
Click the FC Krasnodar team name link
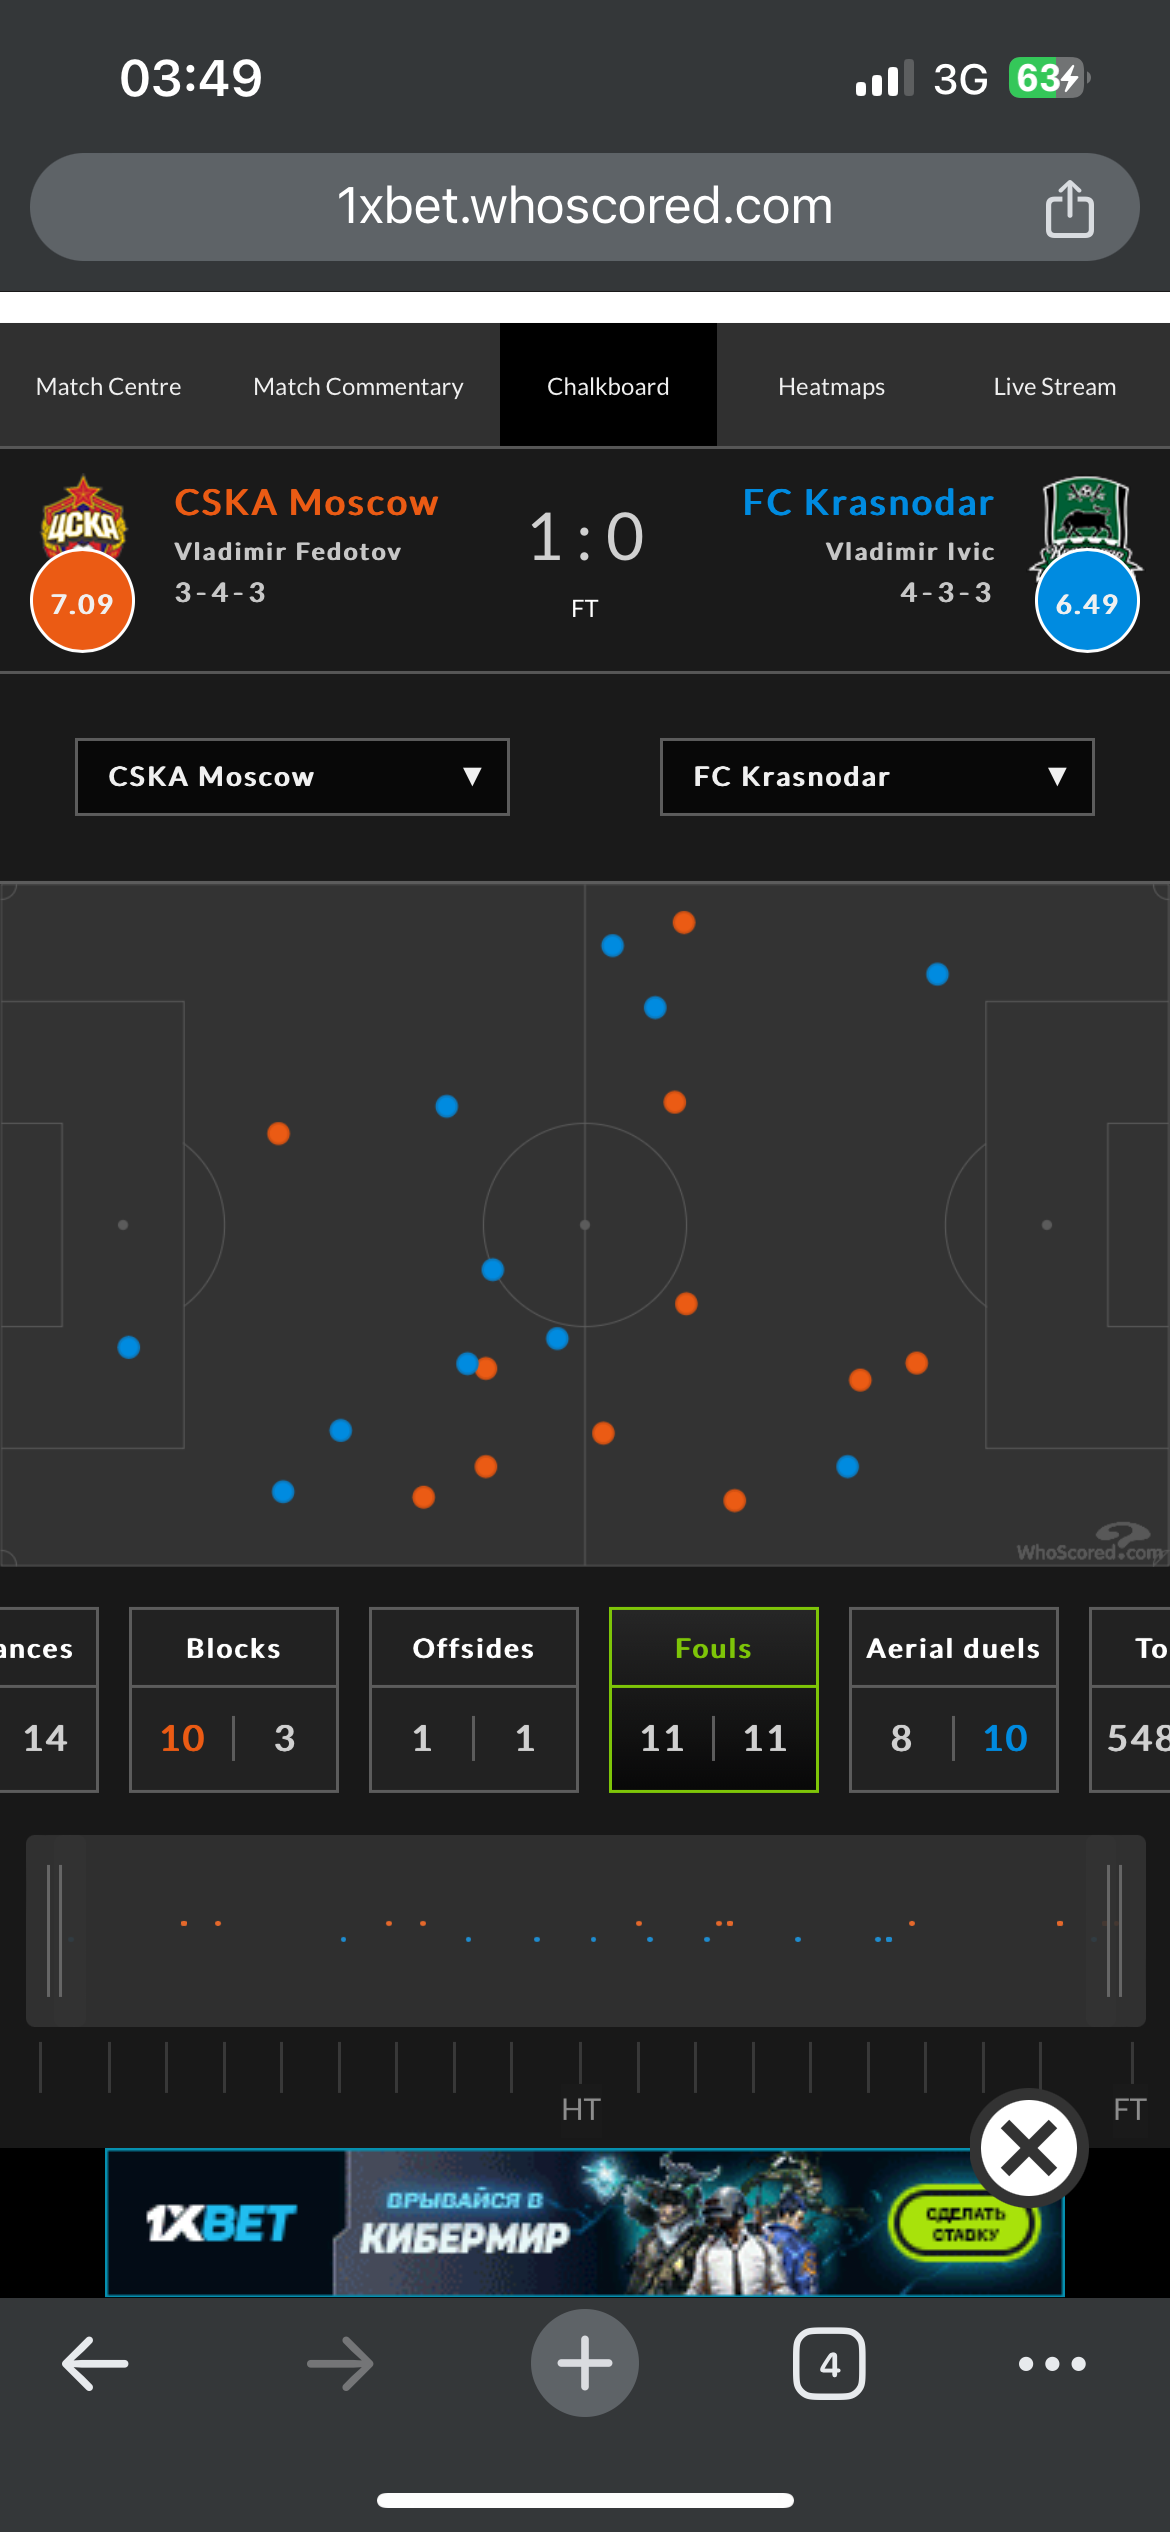pos(868,502)
